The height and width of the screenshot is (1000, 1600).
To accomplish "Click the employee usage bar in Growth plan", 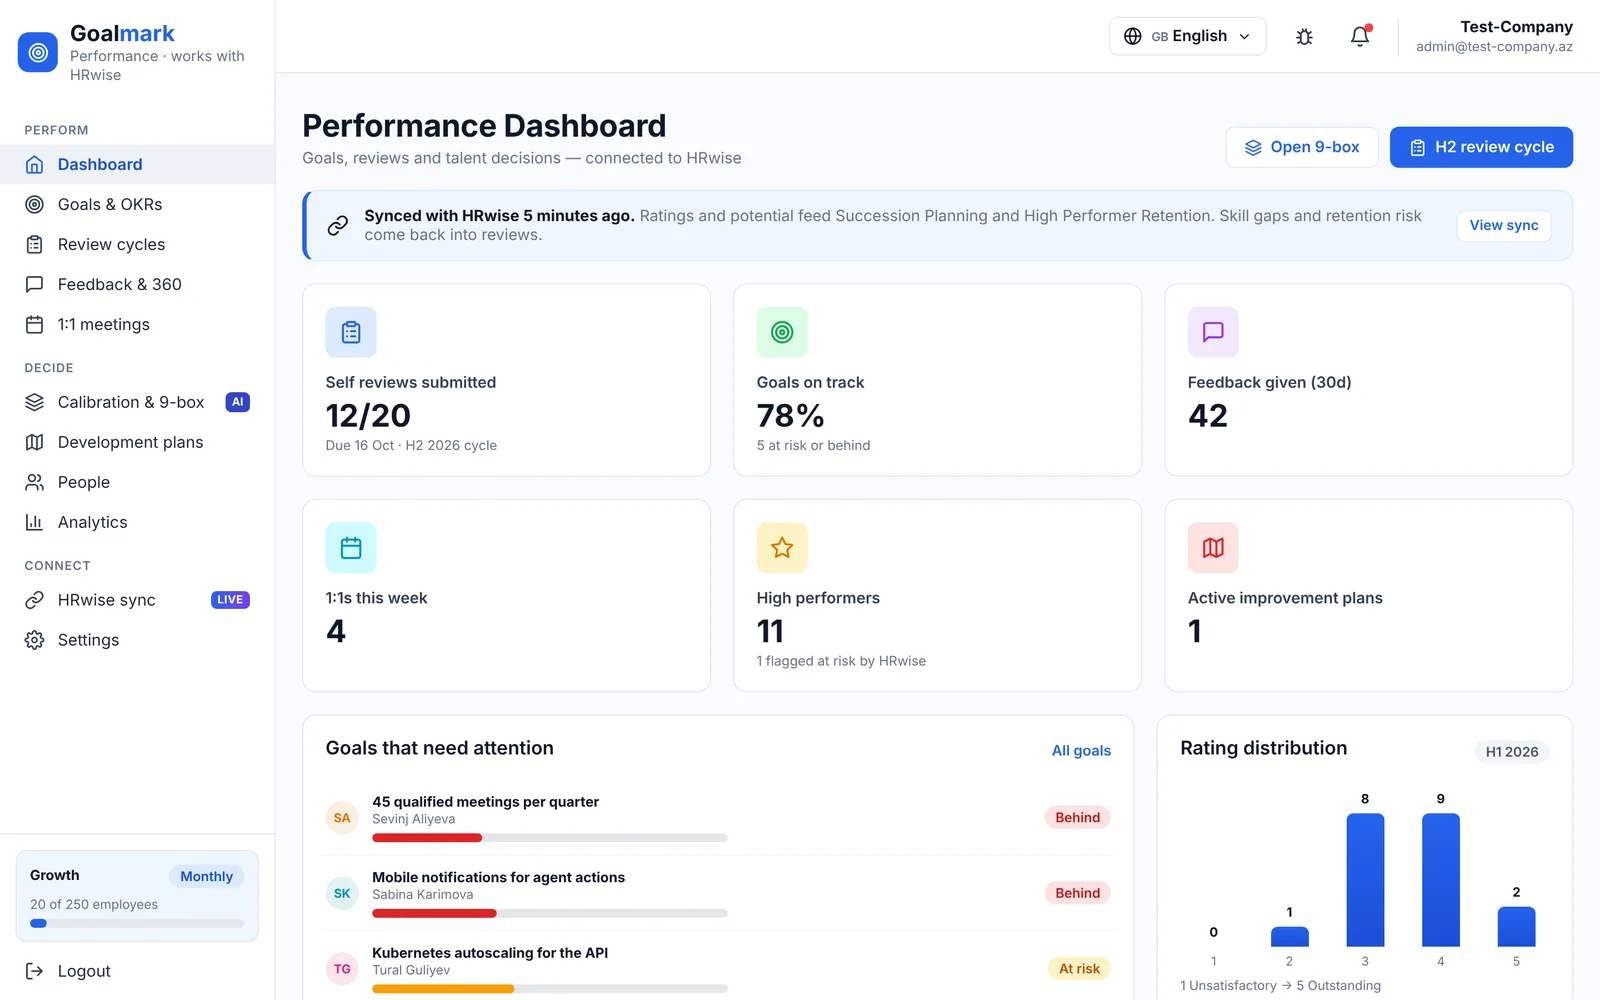I will coord(137,923).
